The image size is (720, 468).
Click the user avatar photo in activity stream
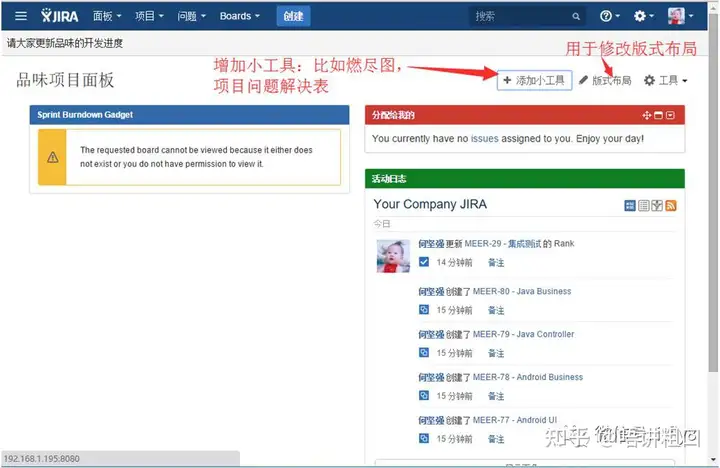[394, 256]
